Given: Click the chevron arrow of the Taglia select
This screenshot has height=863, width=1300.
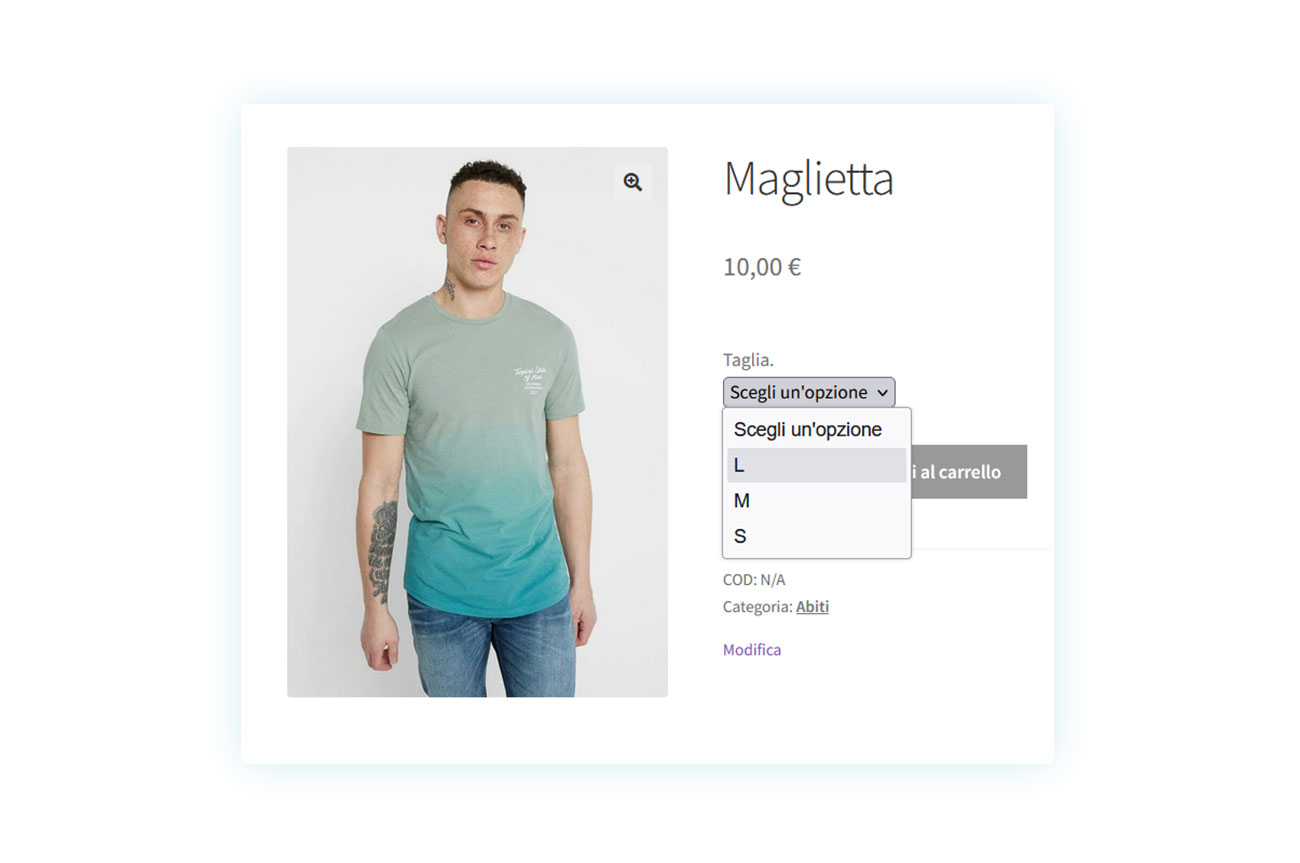Looking at the screenshot, I should pyautogui.click(x=882, y=393).
